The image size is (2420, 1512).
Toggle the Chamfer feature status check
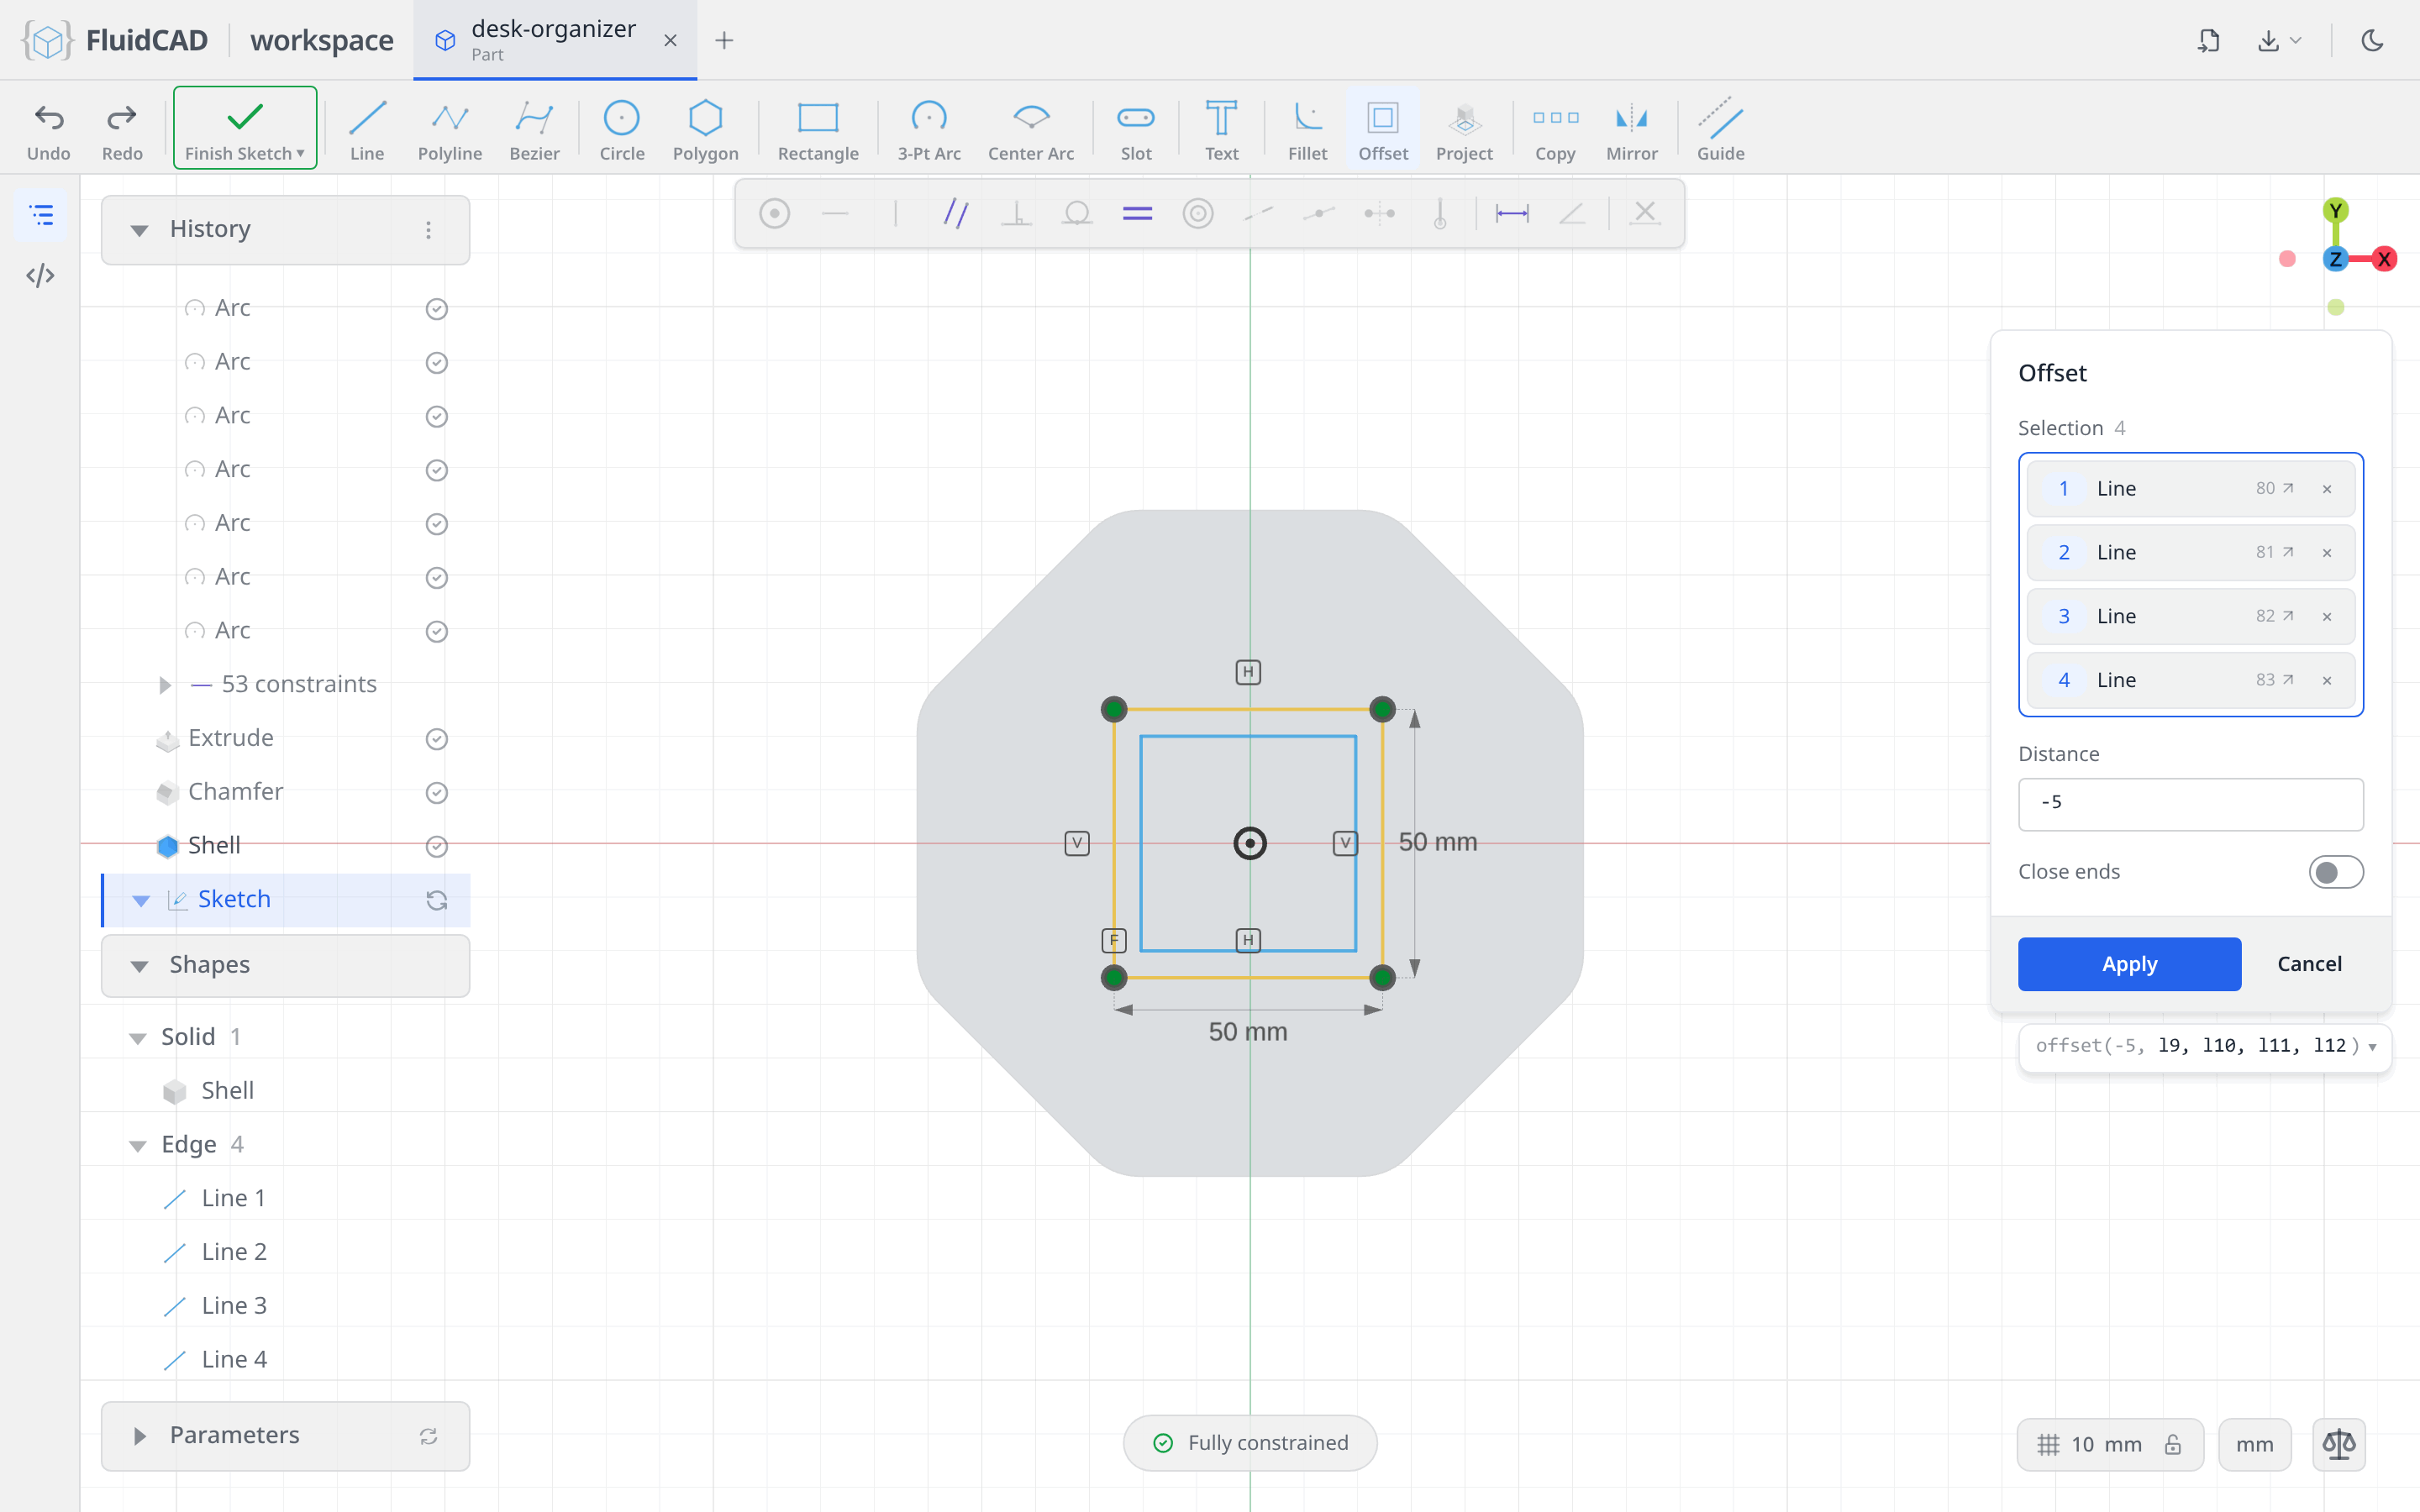pyautogui.click(x=436, y=793)
